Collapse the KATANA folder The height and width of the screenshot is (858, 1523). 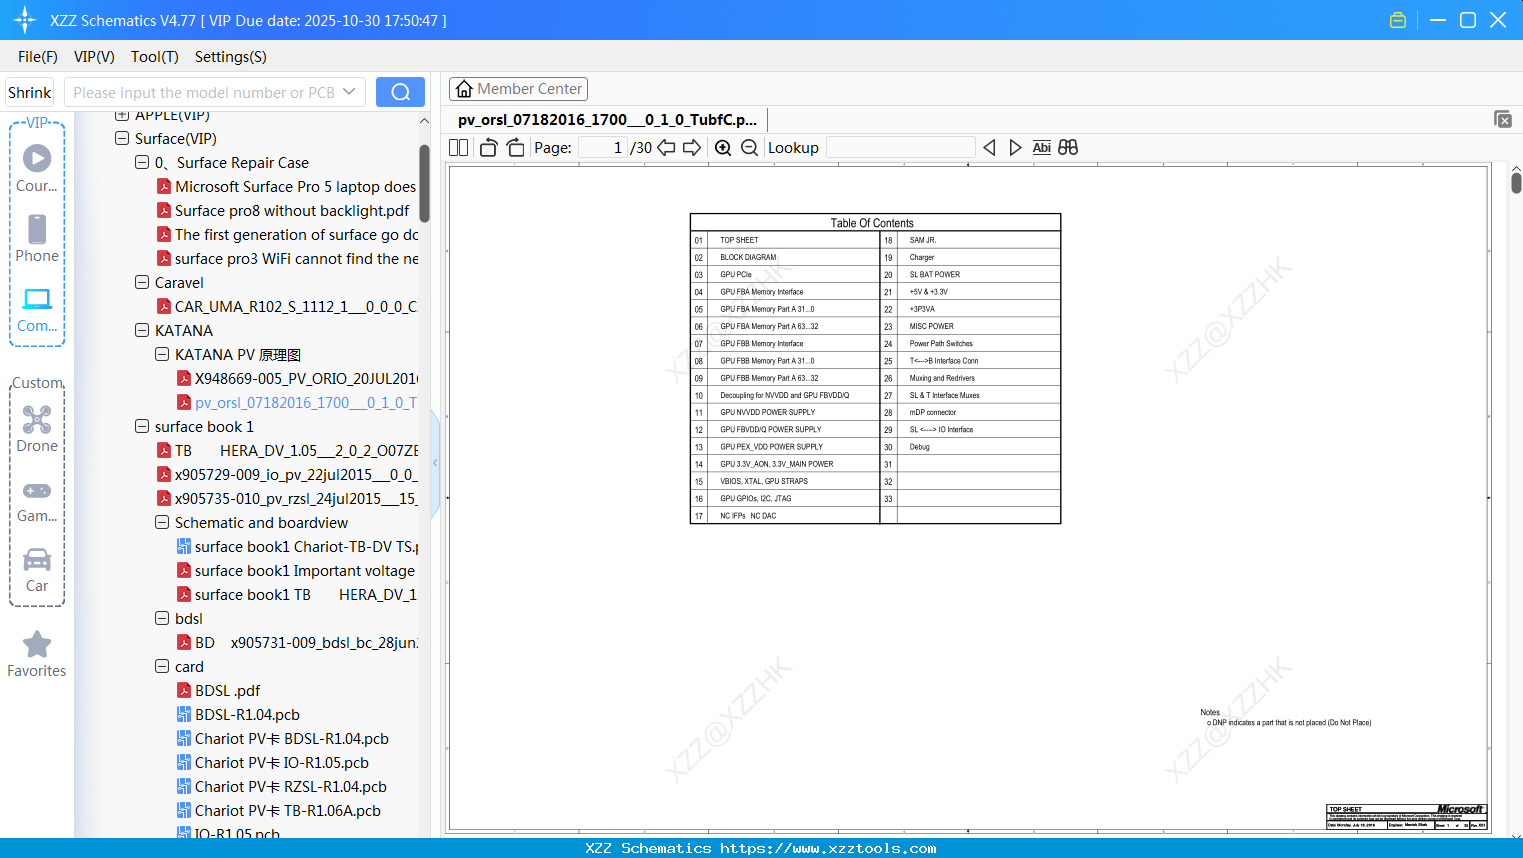click(142, 331)
